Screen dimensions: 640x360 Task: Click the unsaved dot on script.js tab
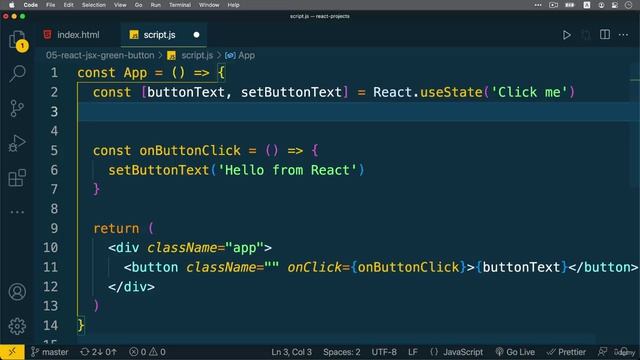196,35
